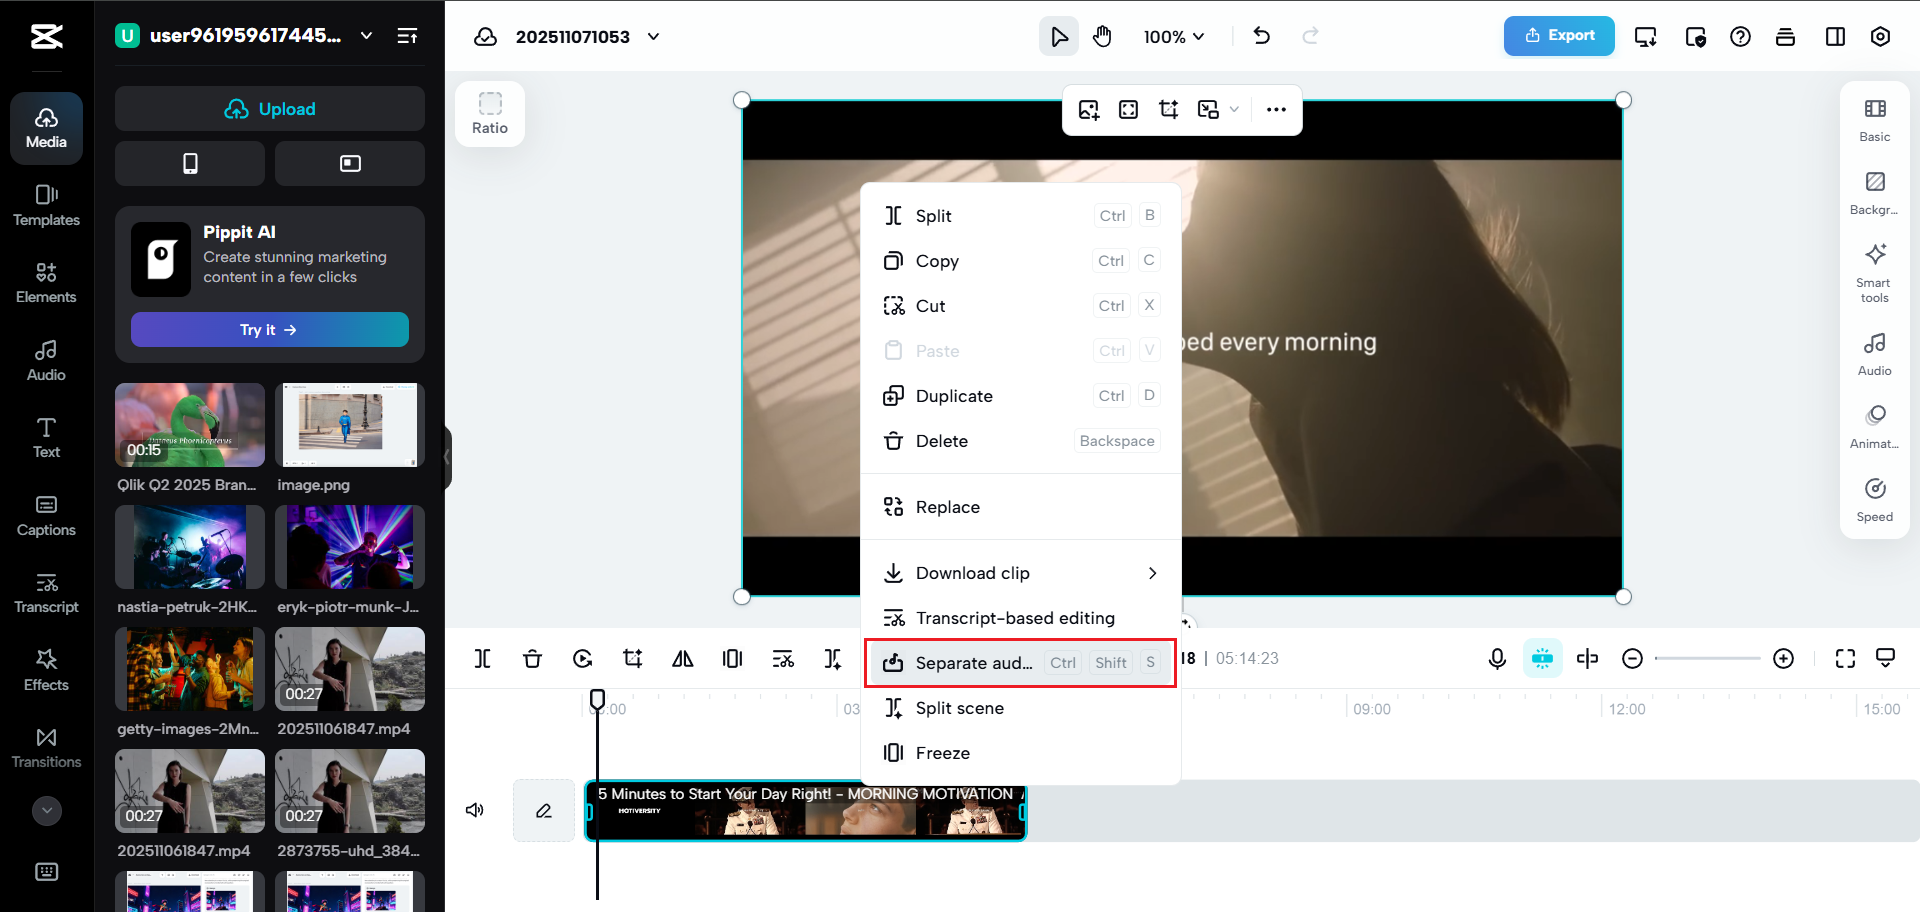1920x912 pixels.
Task: Open the Ratio selector
Action: [490, 114]
